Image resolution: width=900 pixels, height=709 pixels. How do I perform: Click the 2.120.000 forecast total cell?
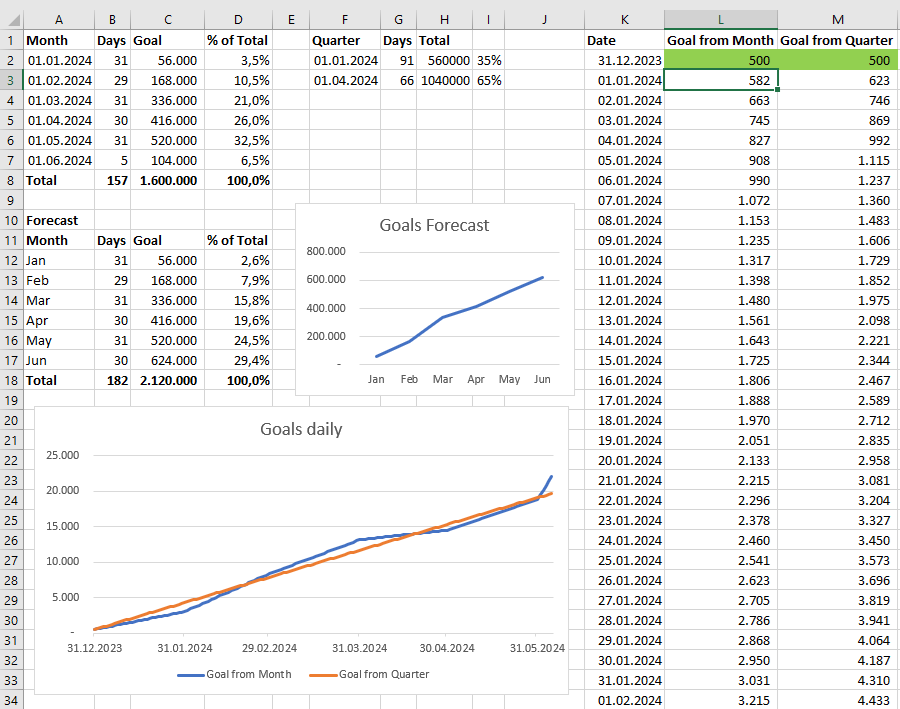(168, 380)
